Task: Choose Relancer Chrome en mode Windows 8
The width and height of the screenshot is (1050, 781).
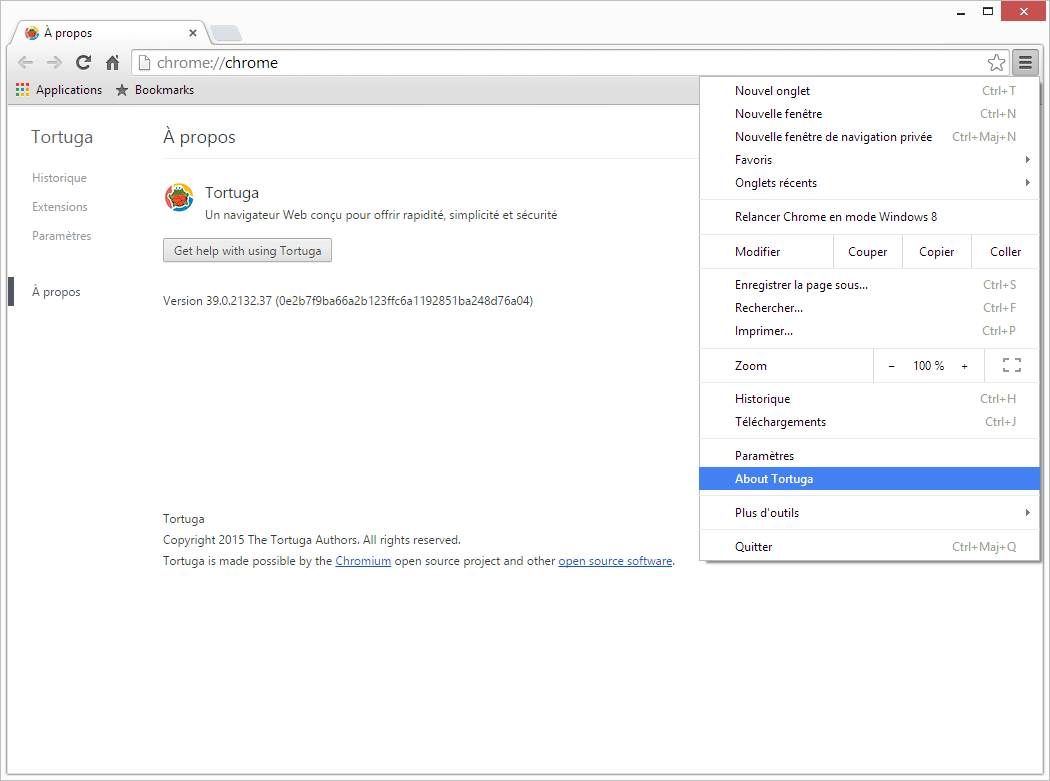Action: point(869,217)
